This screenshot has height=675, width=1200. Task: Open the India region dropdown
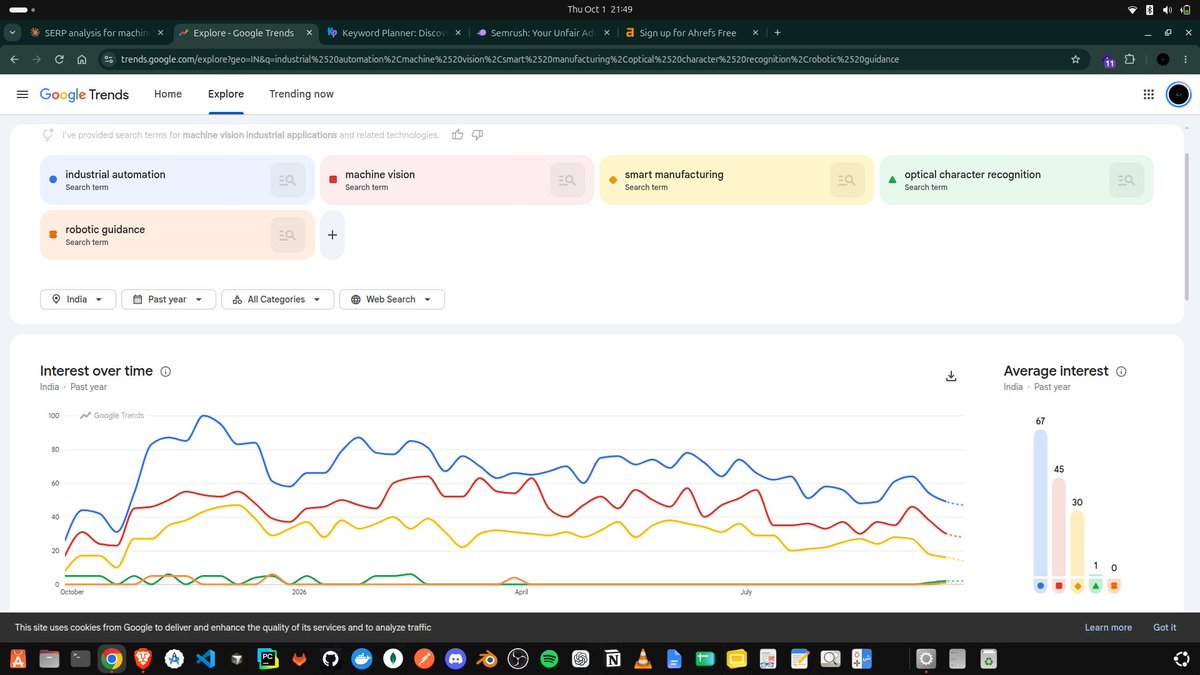click(x=77, y=299)
